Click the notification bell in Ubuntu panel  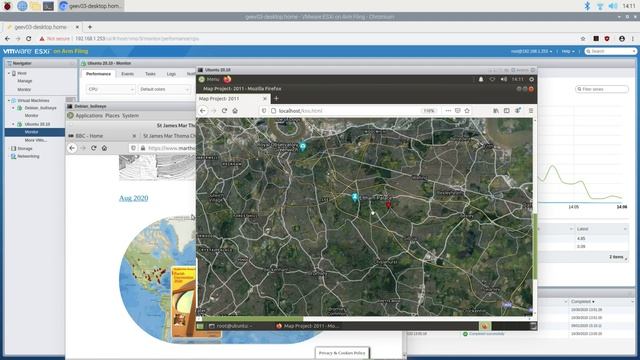(x=481, y=79)
